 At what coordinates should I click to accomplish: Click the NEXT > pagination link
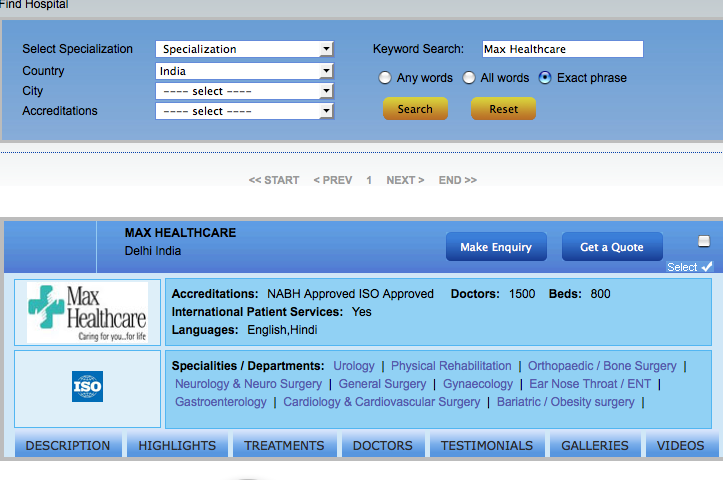(405, 180)
